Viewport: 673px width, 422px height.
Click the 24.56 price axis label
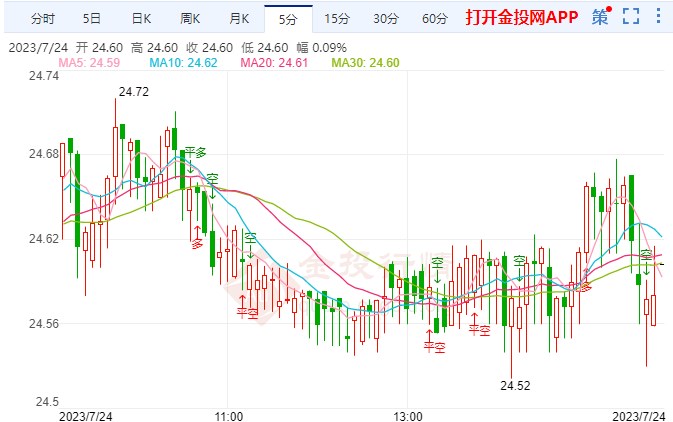click(44, 324)
